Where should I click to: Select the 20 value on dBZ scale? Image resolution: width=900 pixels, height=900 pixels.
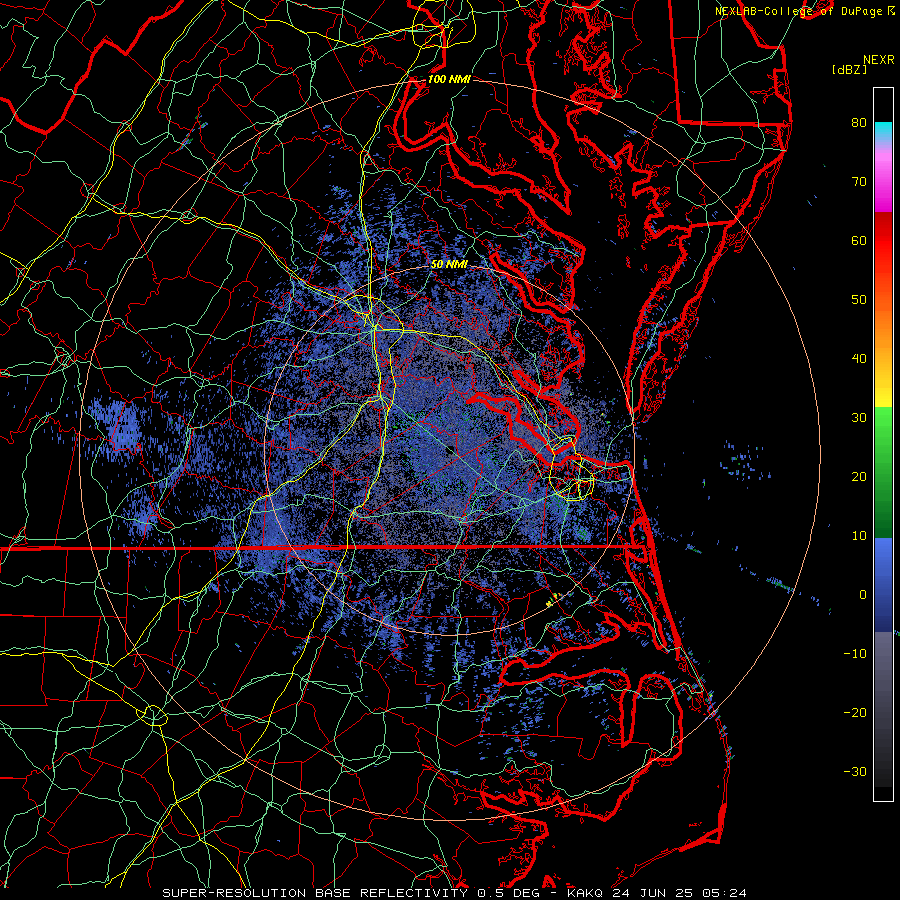point(859,476)
